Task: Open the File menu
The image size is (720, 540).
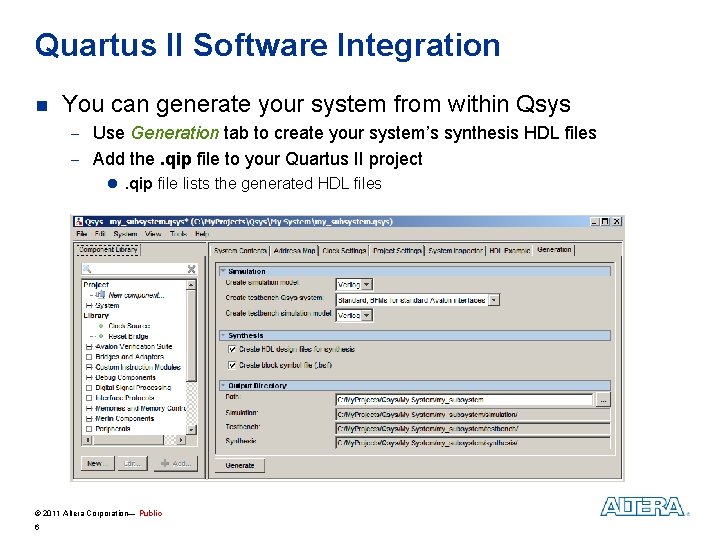Action: pyautogui.click(x=82, y=234)
